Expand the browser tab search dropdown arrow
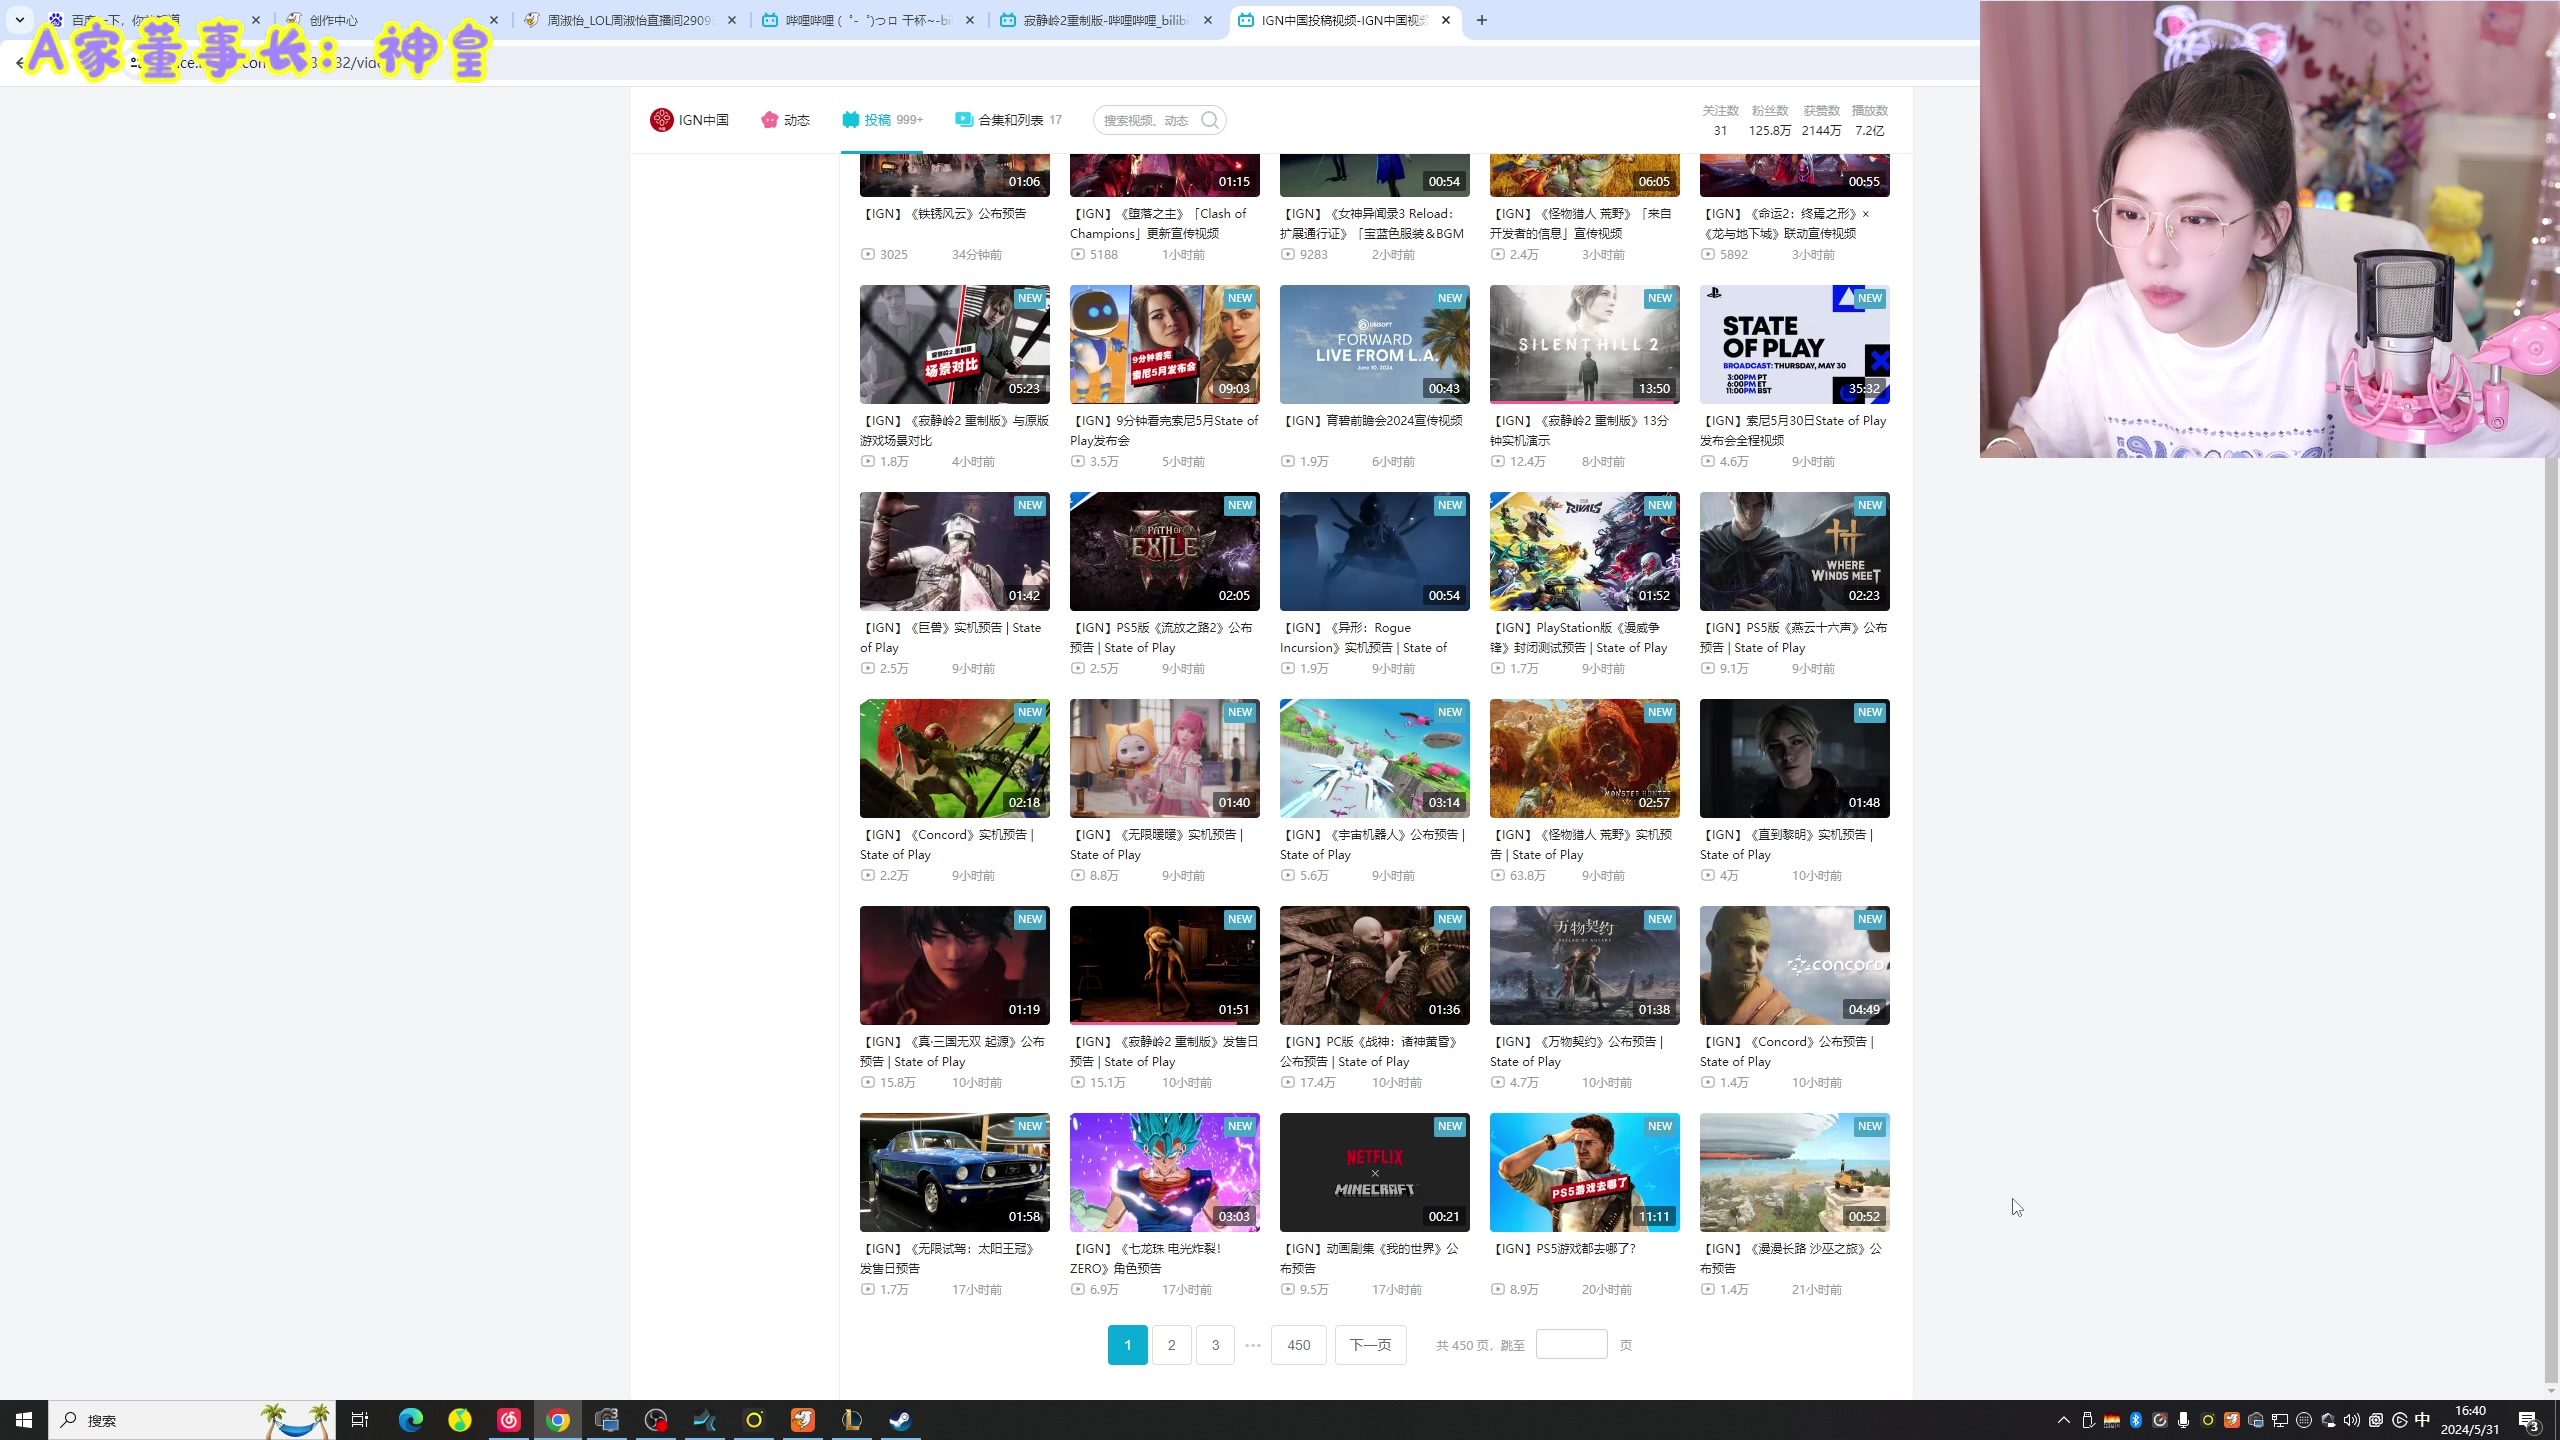2560x1440 pixels. pyautogui.click(x=19, y=20)
